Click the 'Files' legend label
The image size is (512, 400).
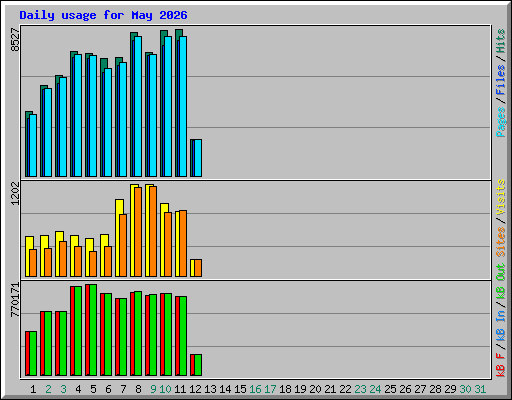click(x=501, y=80)
